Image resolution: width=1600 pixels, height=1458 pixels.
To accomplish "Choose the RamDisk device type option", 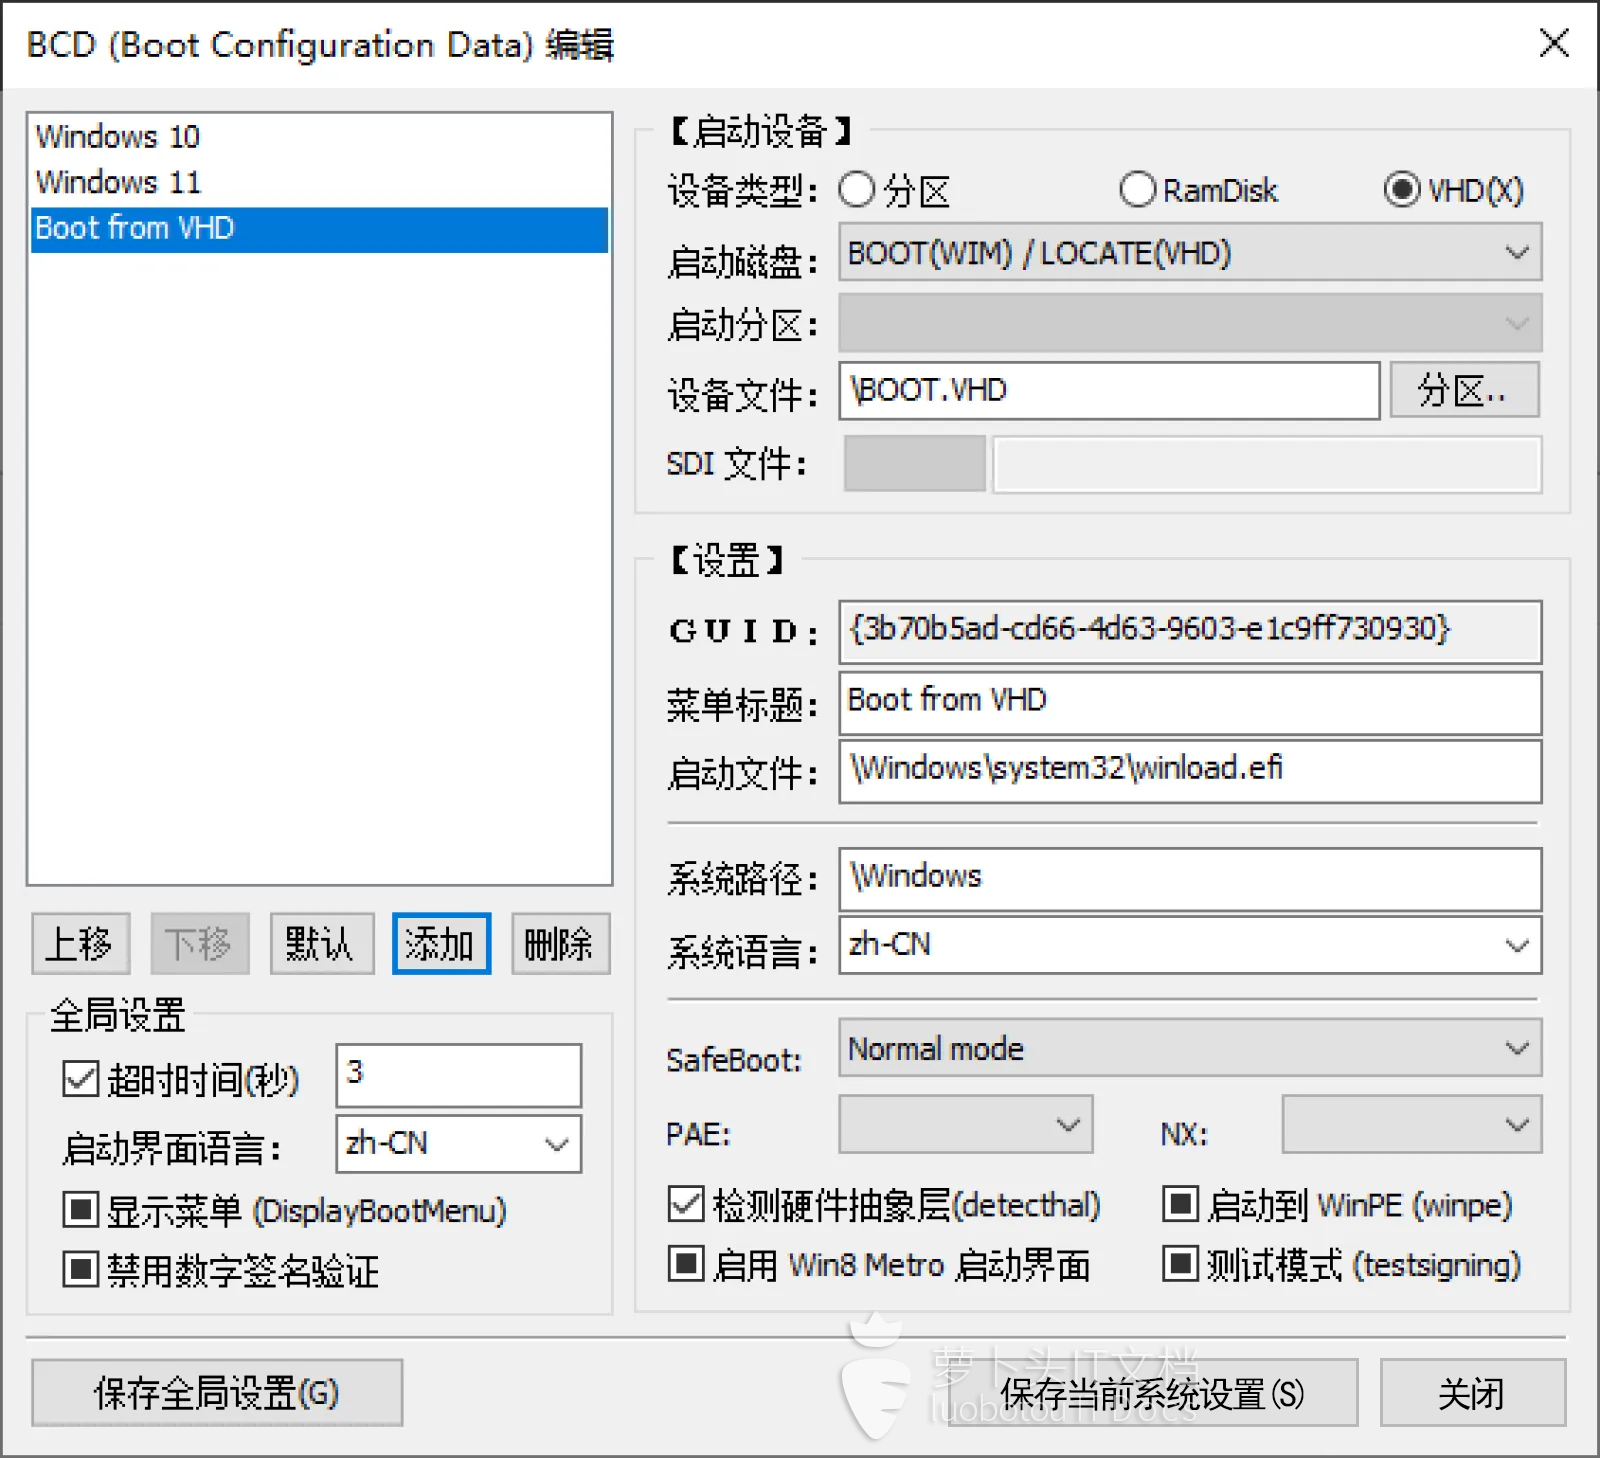I will 1138,190.
